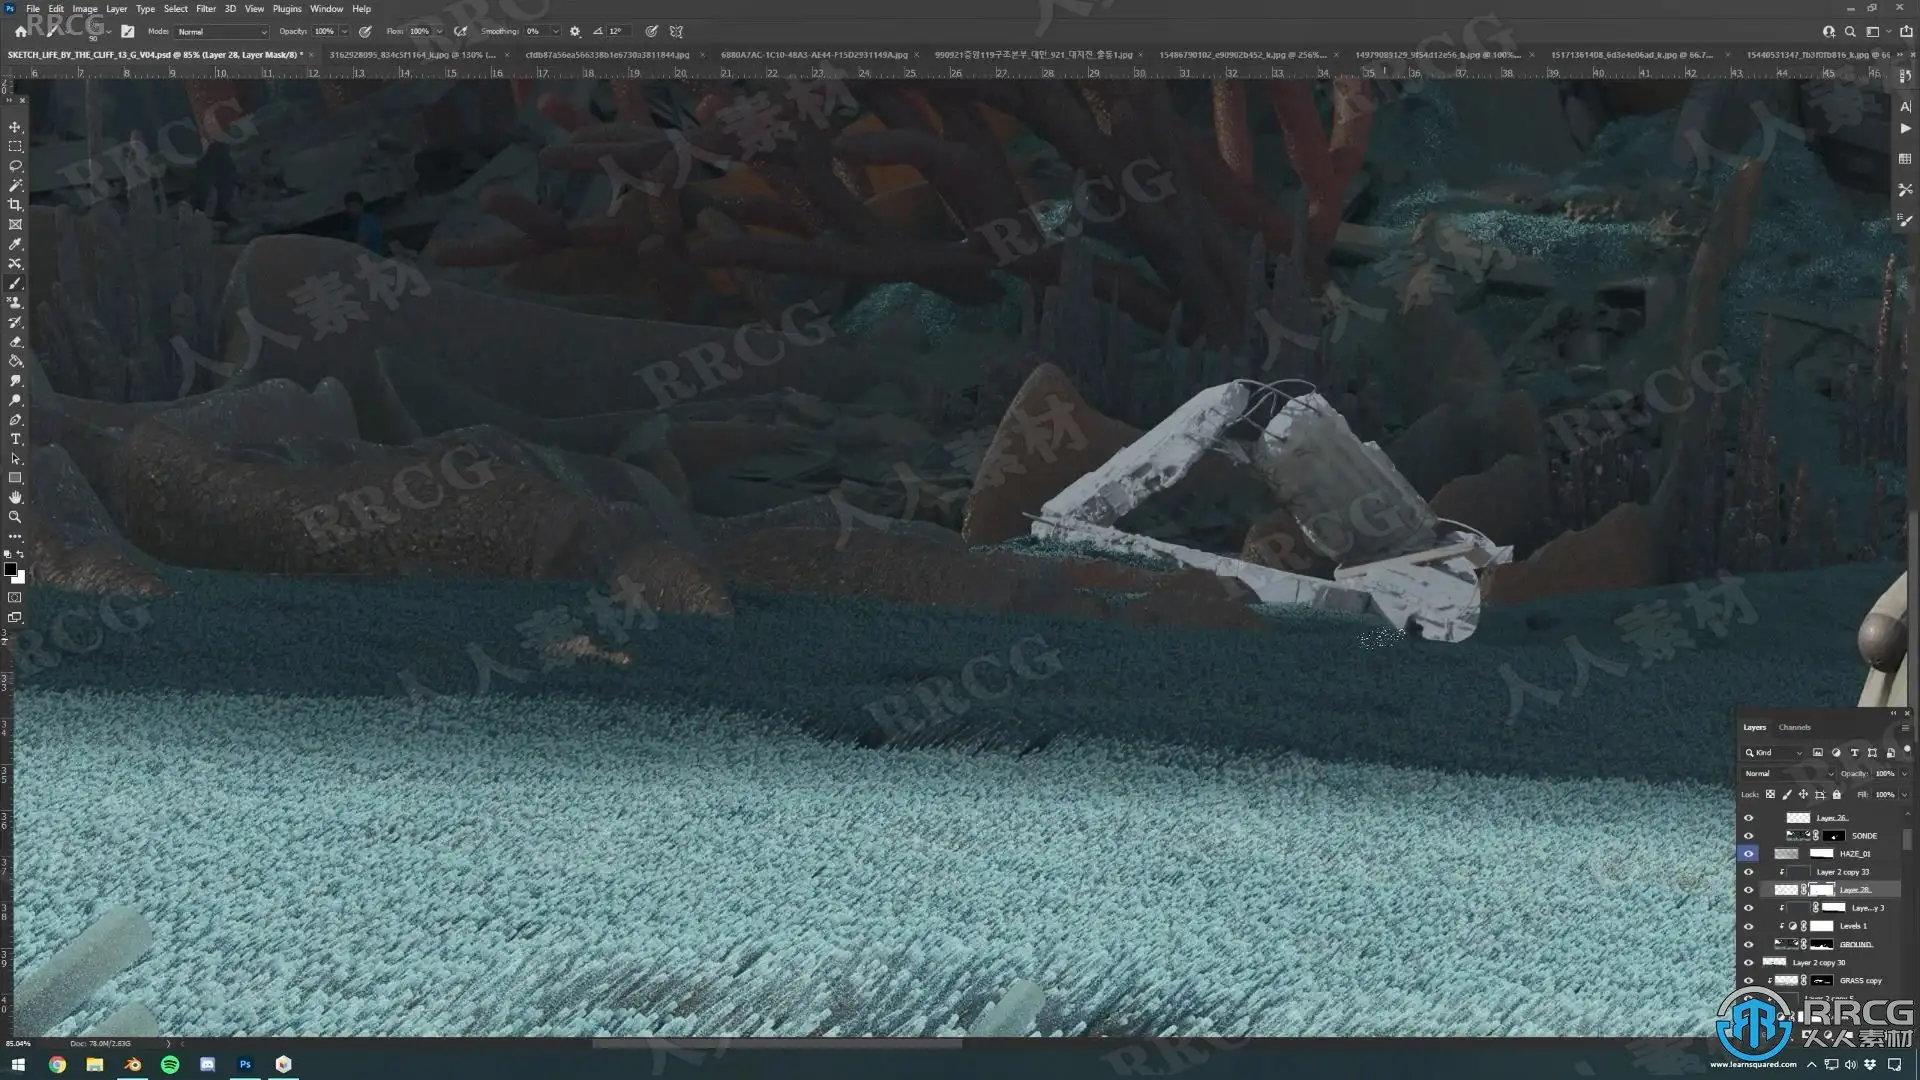Viewport: 1920px width, 1080px height.
Task: Select the Frame tool
Action: tap(15, 224)
